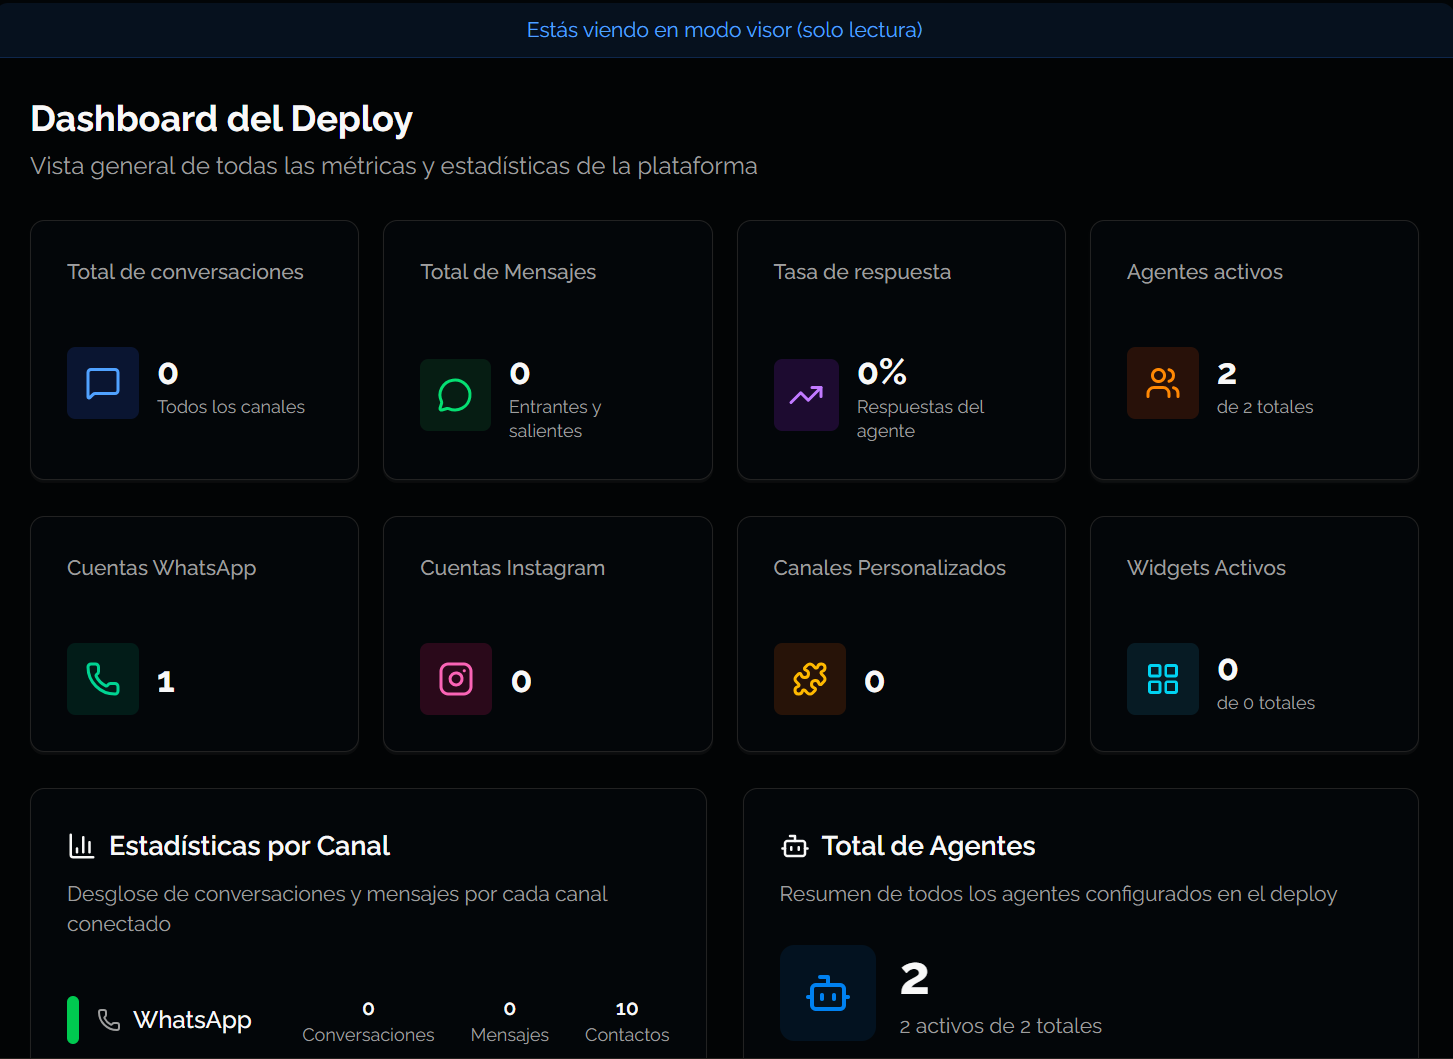Click the orange users icon for active agents

click(x=1162, y=383)
